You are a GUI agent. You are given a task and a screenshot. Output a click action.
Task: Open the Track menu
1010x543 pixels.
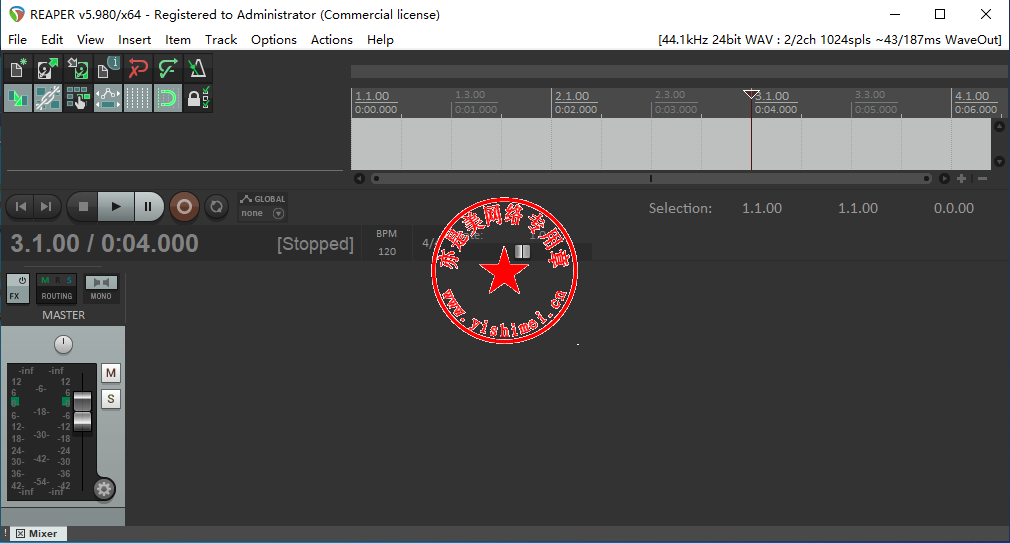tap(221, 40)
